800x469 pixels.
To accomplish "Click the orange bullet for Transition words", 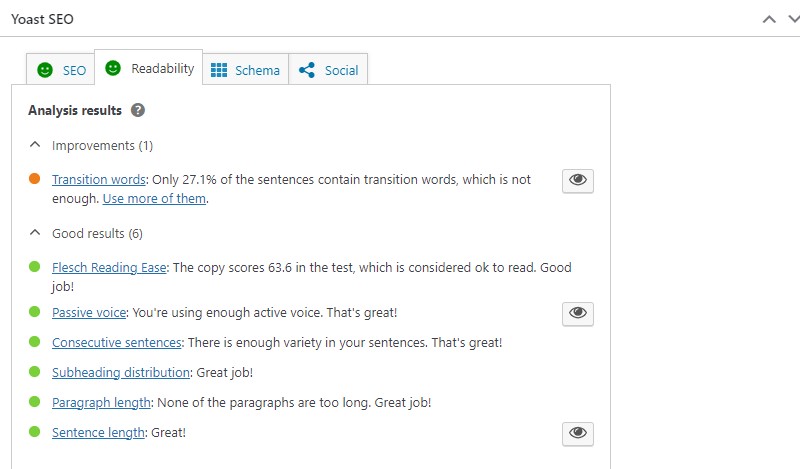I will click(x=34, y=179).
